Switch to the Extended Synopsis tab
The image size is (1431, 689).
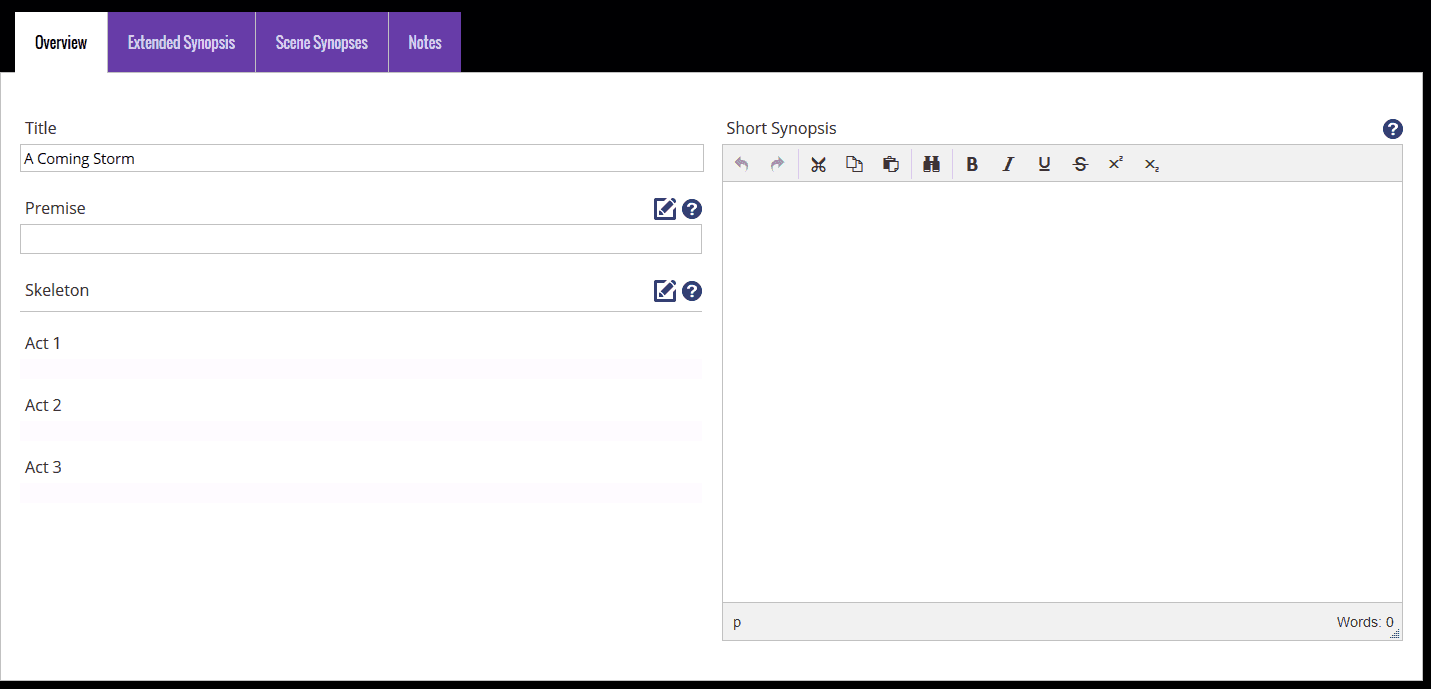(x=181, y=42)
